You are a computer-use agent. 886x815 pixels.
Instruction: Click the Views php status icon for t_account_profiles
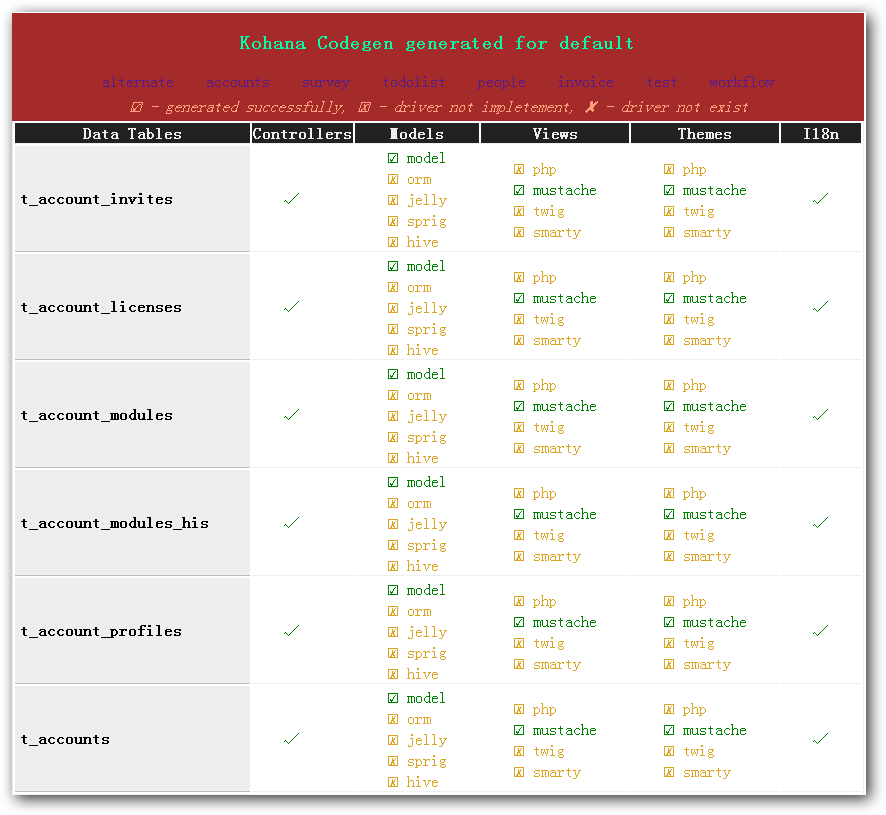click(519, 601)
